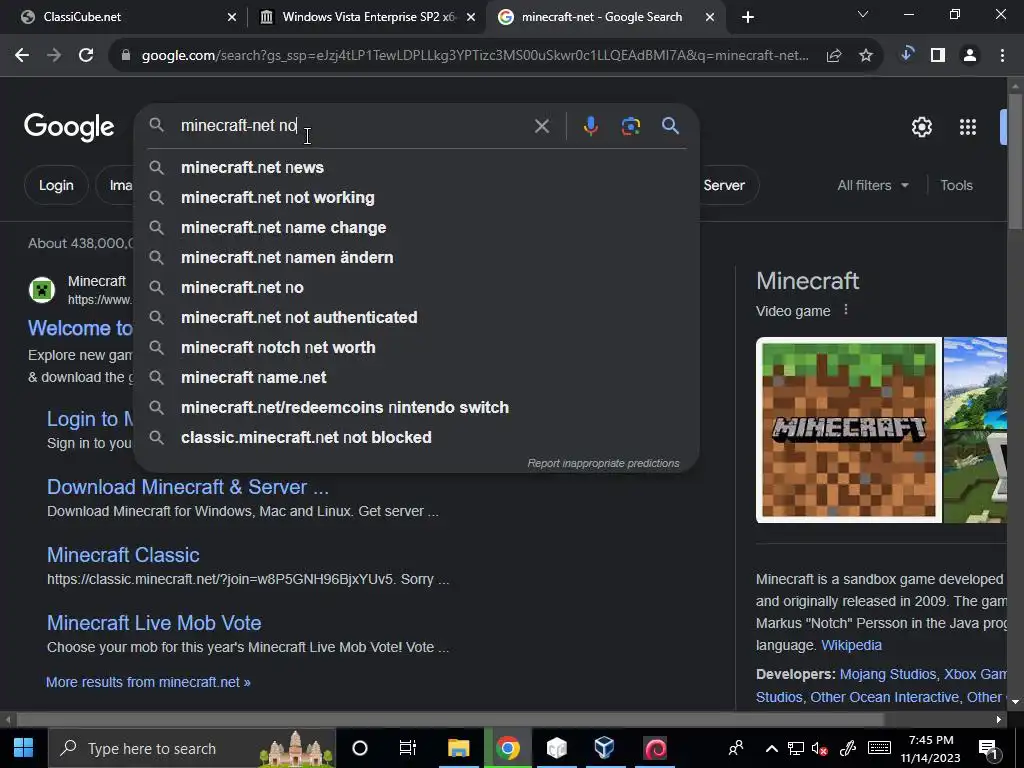The image size is (1024, 768).
Task: Expand the All filters dropdown
Action: [x=872, y=185]
